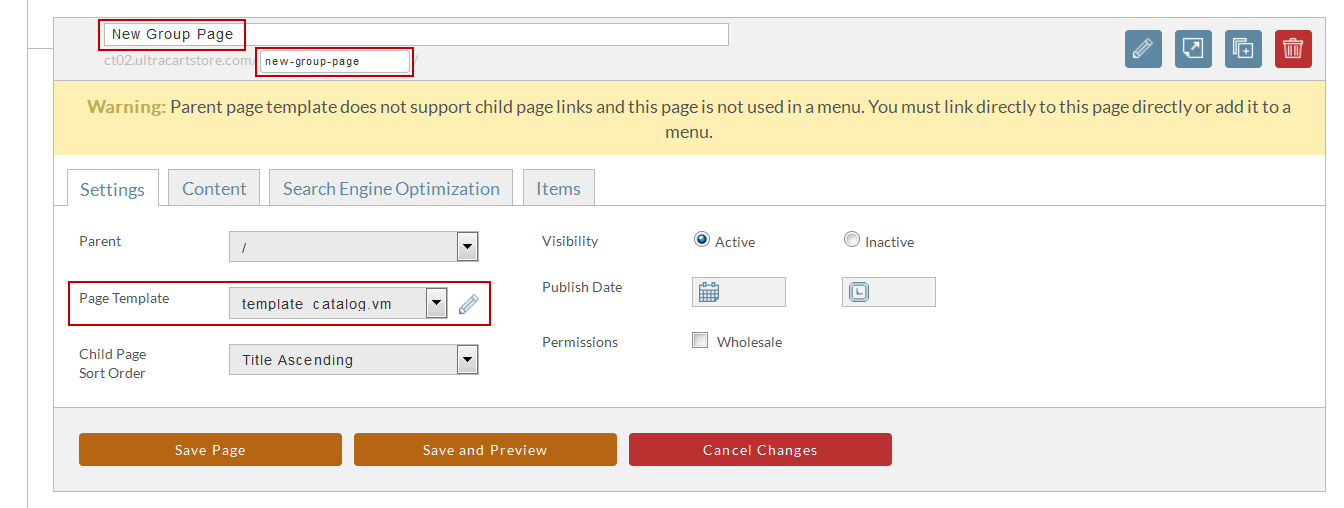Open the Parent dropdown
The width and height of the screenshot is (1344, 508).
(354, 246)
